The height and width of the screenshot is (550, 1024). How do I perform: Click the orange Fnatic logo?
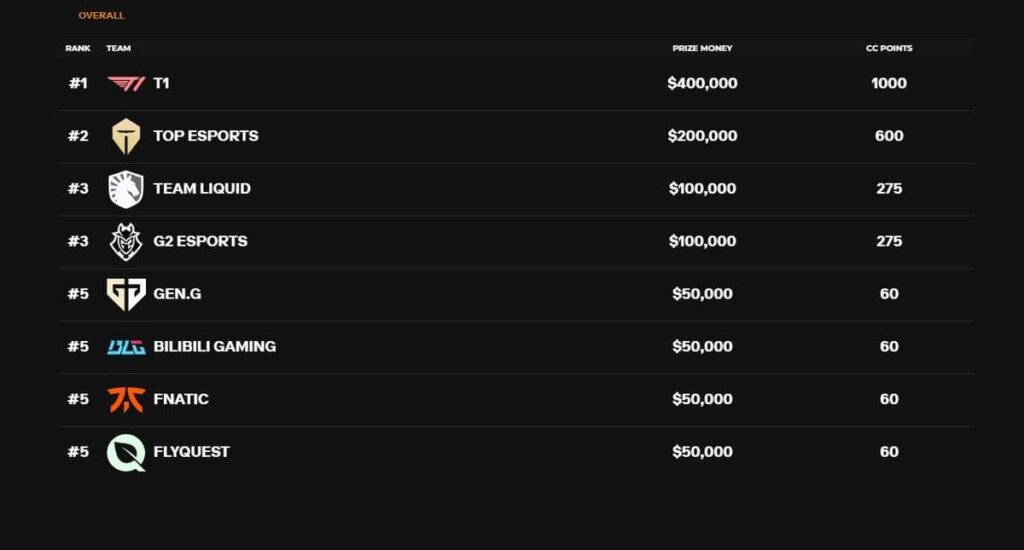click(x=126, y=399)
